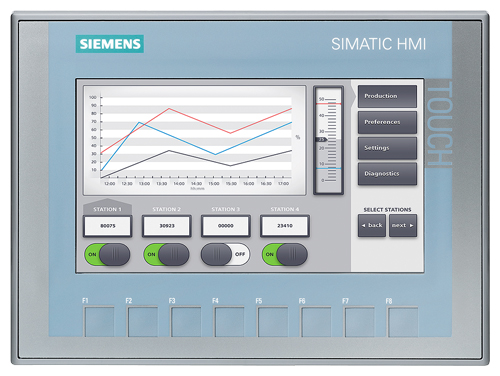Click the trend chart area

tap(194, 140)
